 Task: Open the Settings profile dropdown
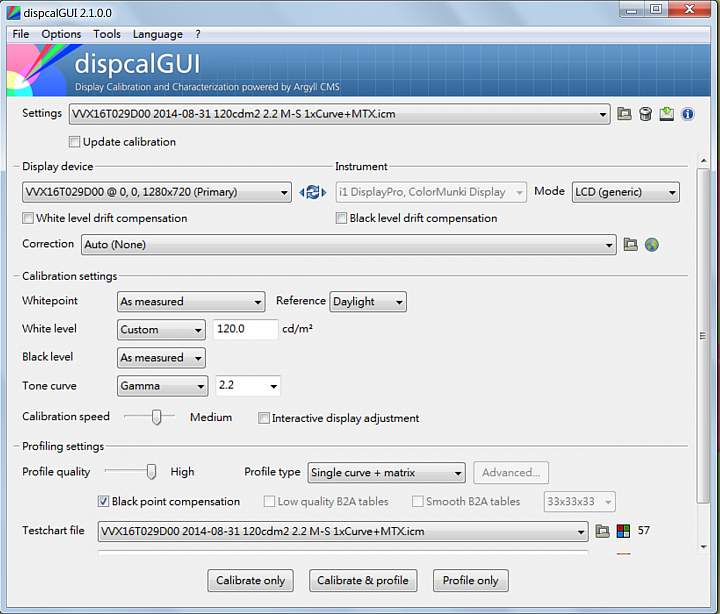tap(339, 114)
